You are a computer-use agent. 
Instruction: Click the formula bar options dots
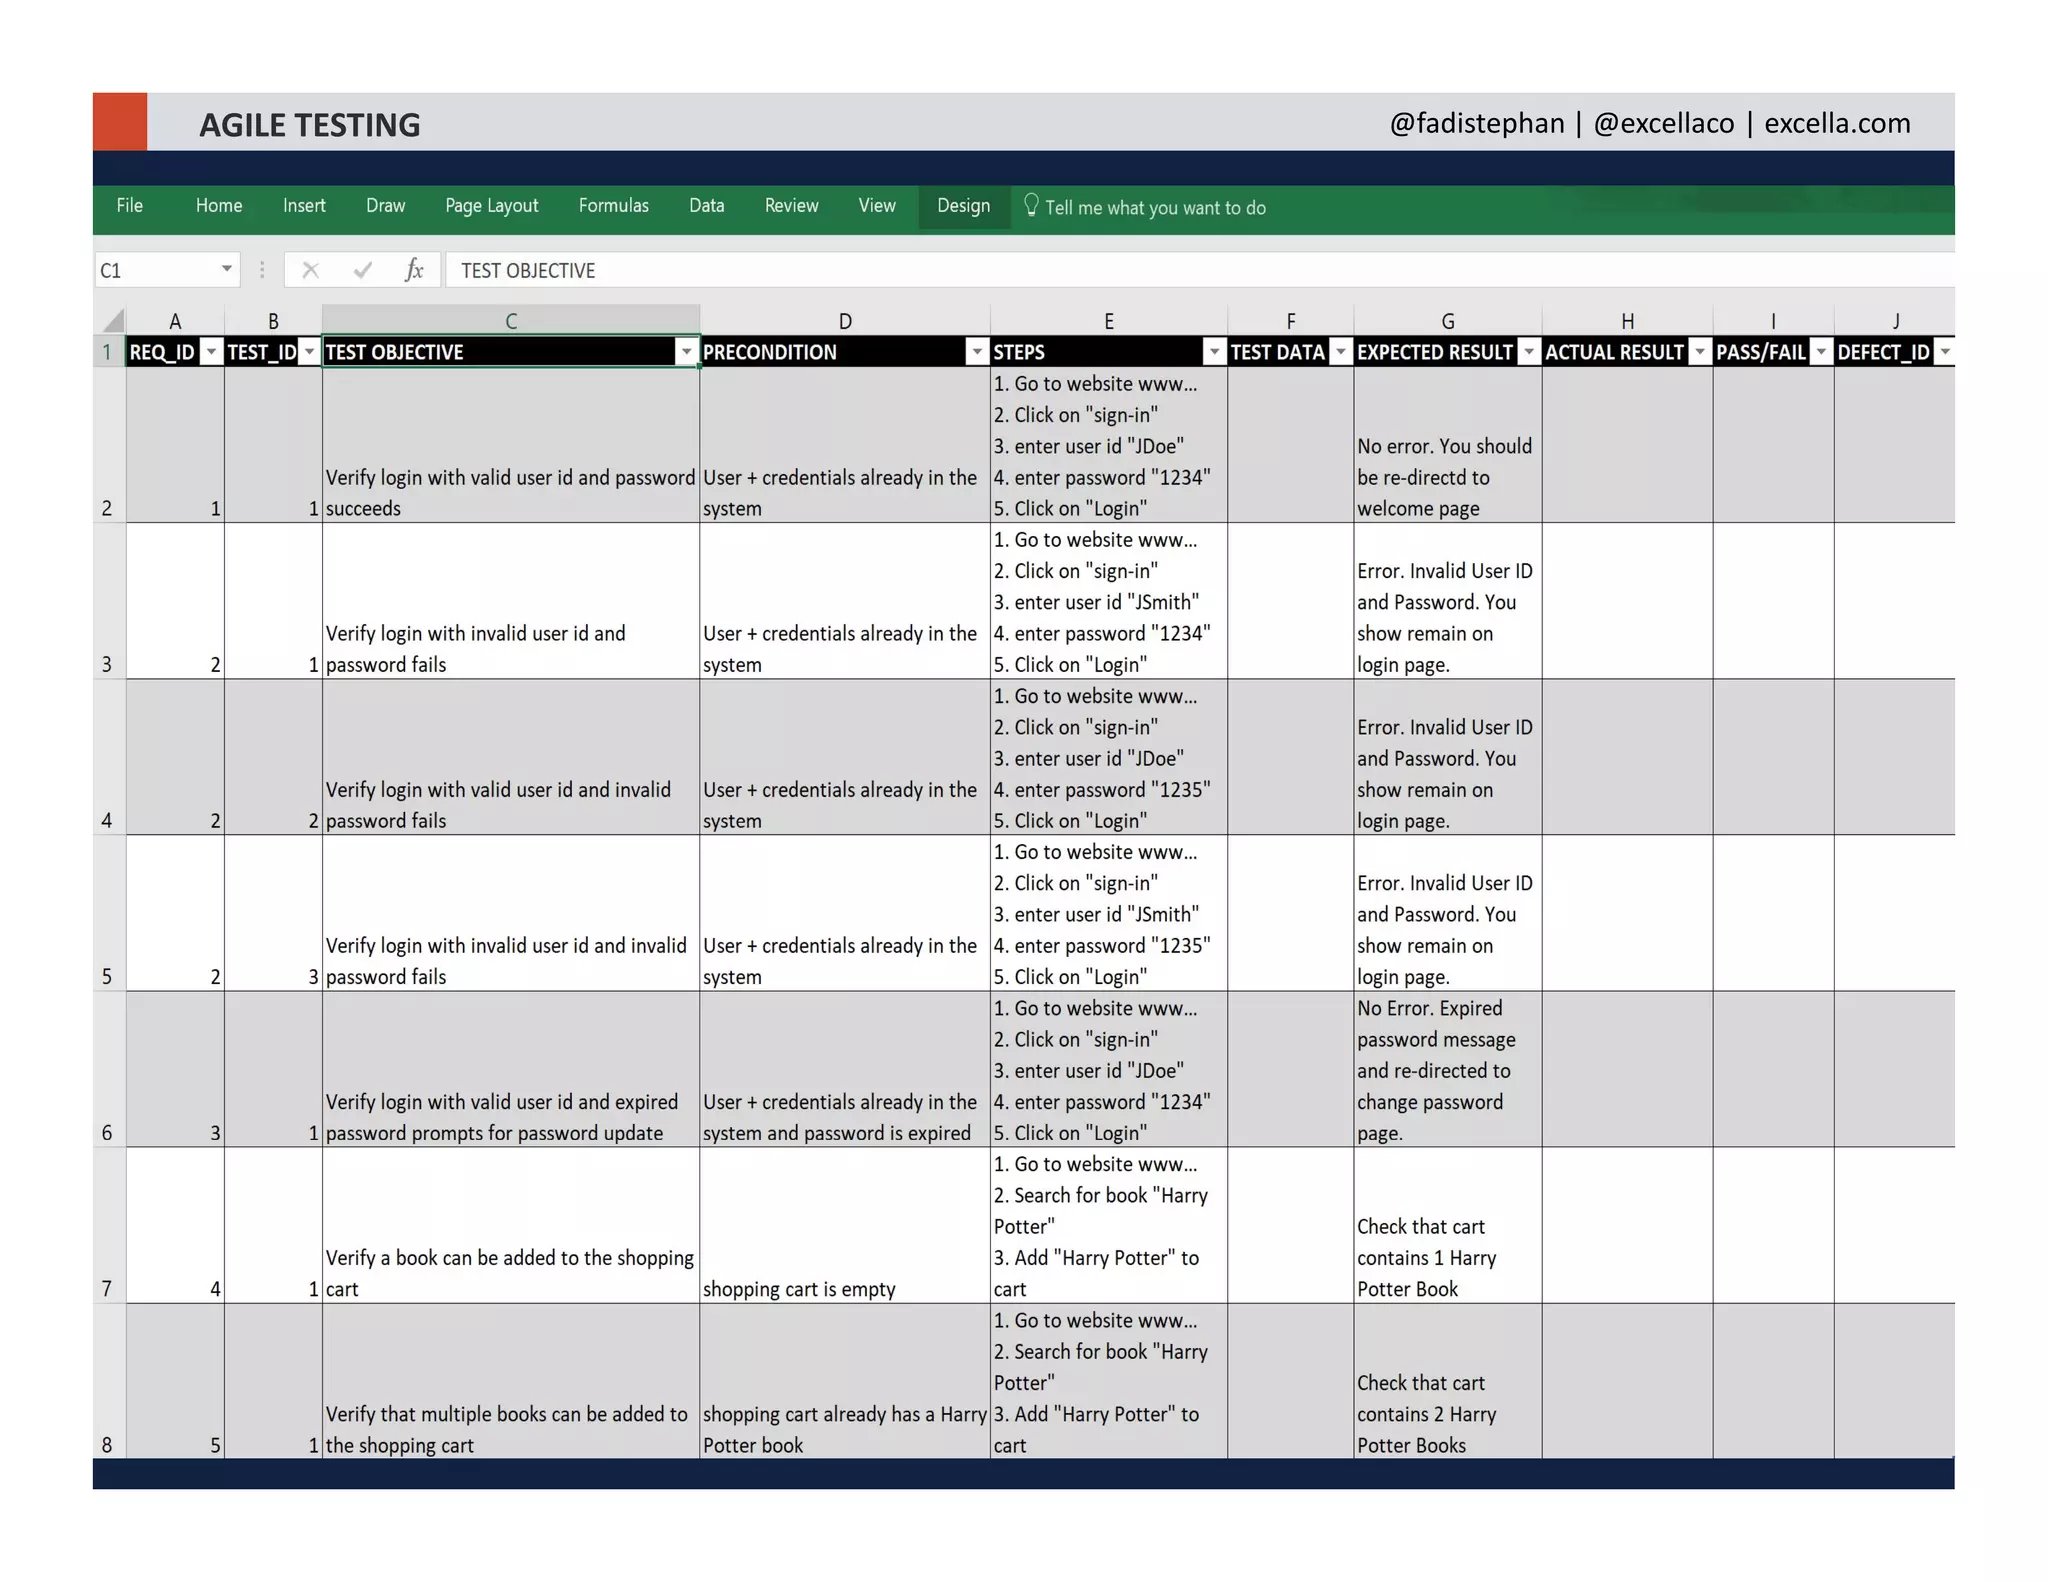coord(262,270)
